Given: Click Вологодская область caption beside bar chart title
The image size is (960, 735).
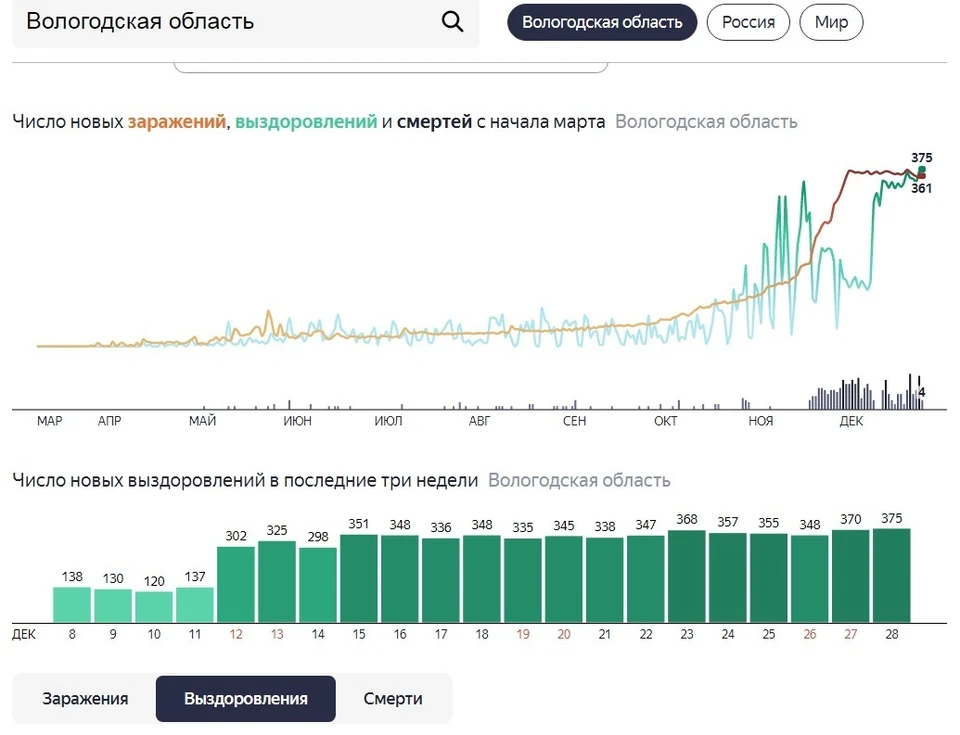Looking at the screenshot, I should pos(579,480).
